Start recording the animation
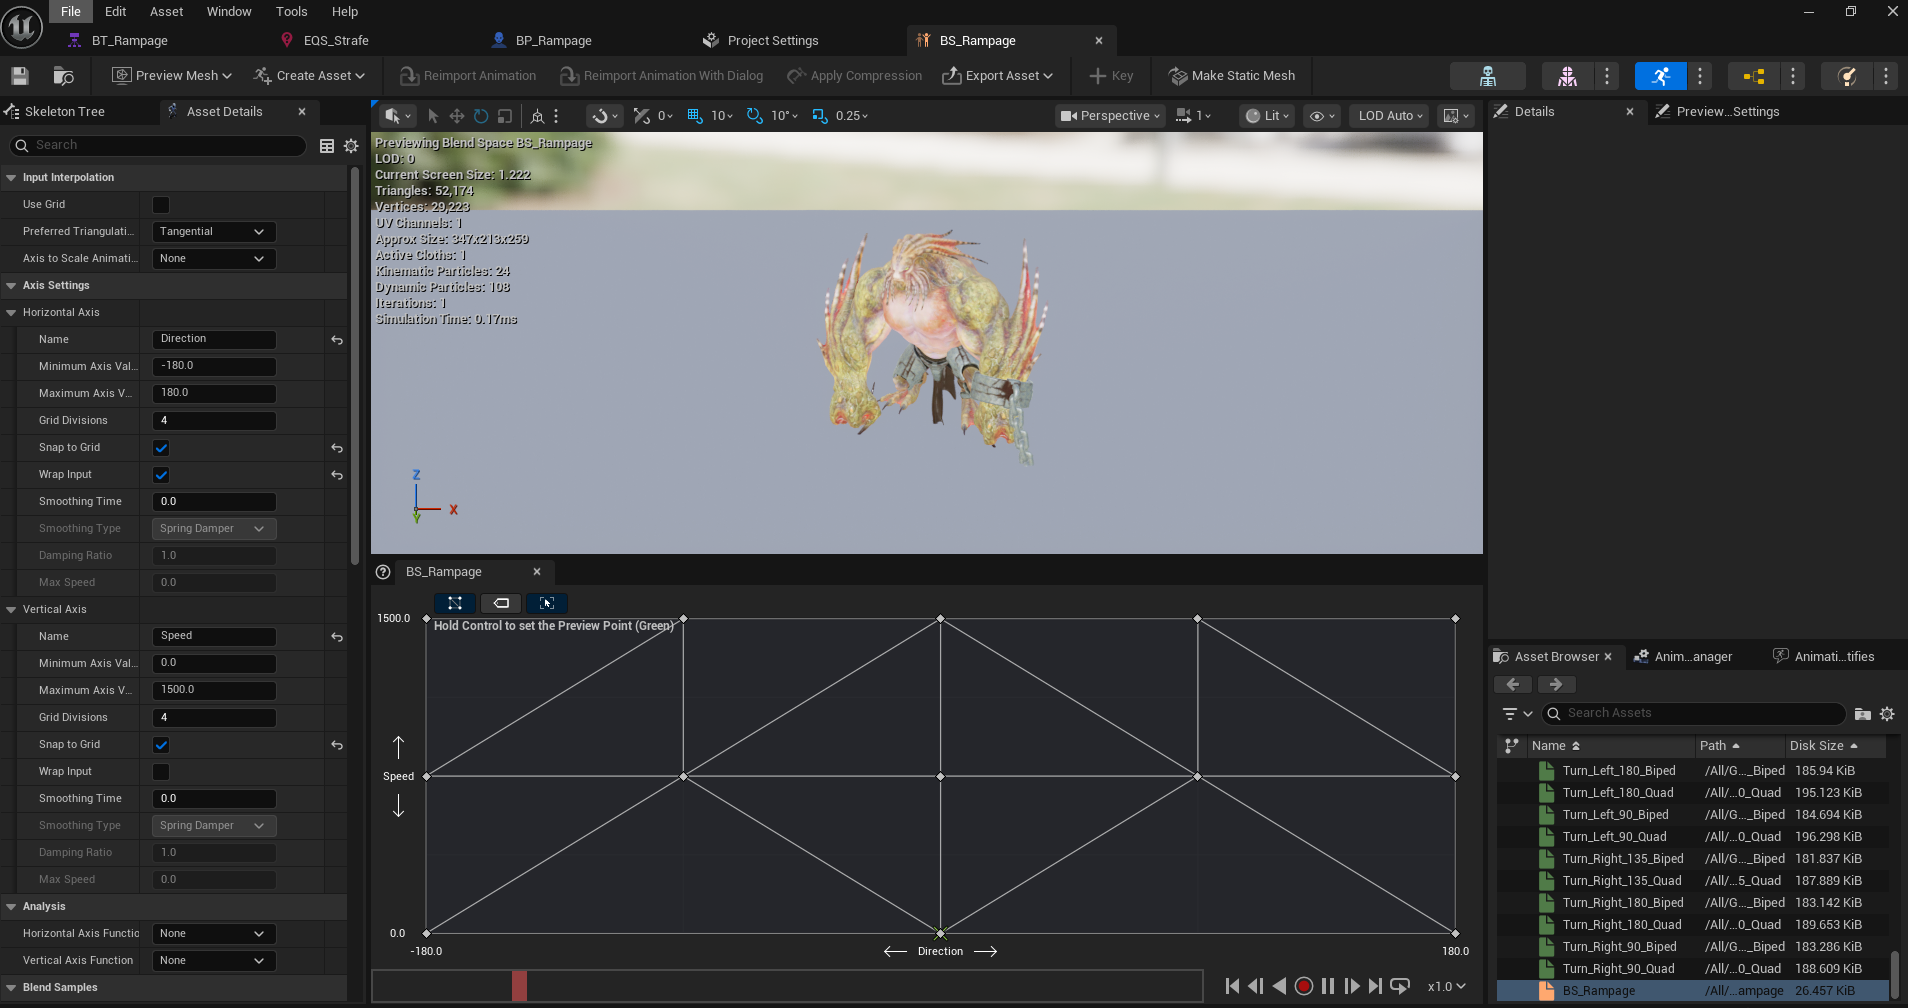1908x1008 pixels. coord(1304,986)
